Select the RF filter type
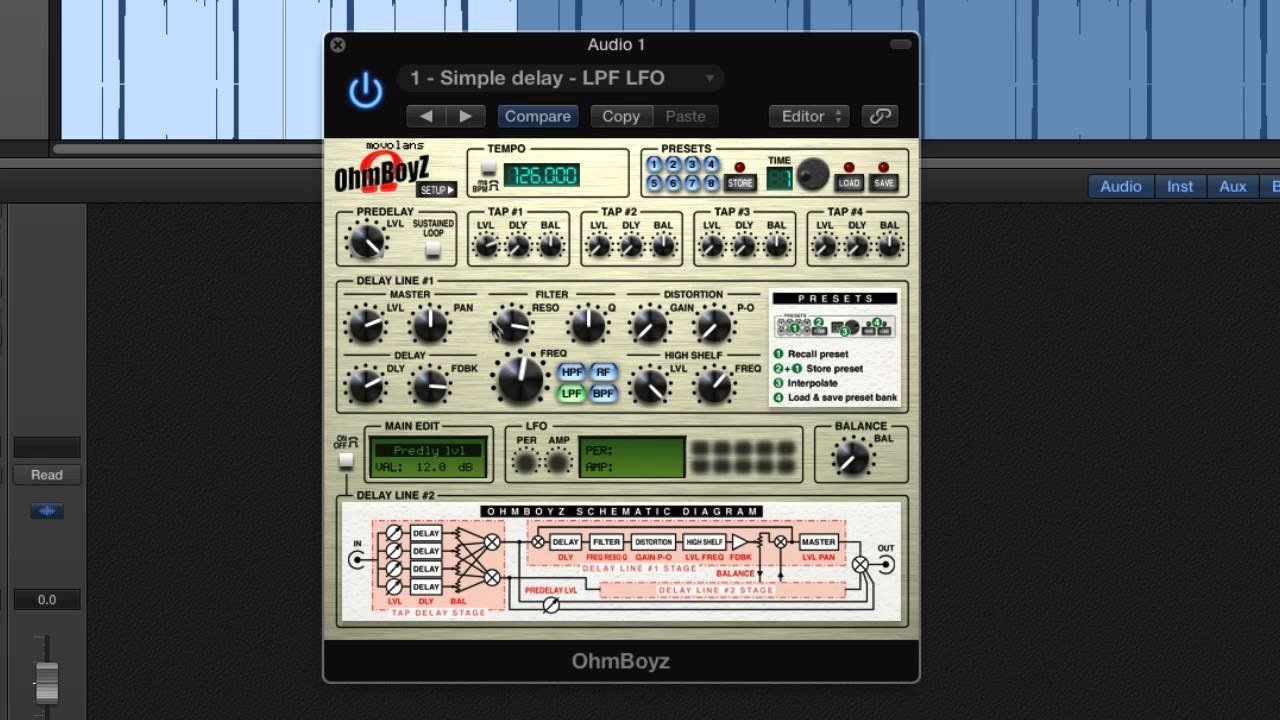Screen dimensions: 1280x720 (x=603, y=372)
